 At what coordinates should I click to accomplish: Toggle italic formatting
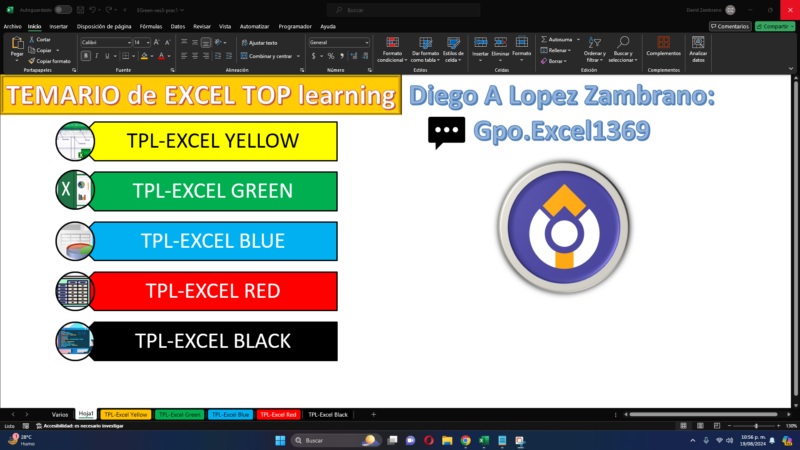[96, 56]
